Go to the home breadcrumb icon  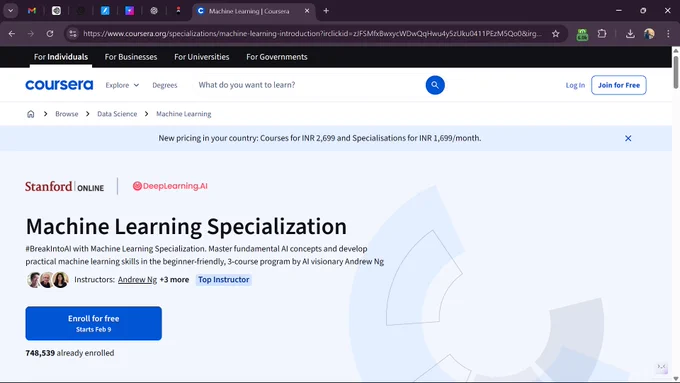(x=30, y=114)
